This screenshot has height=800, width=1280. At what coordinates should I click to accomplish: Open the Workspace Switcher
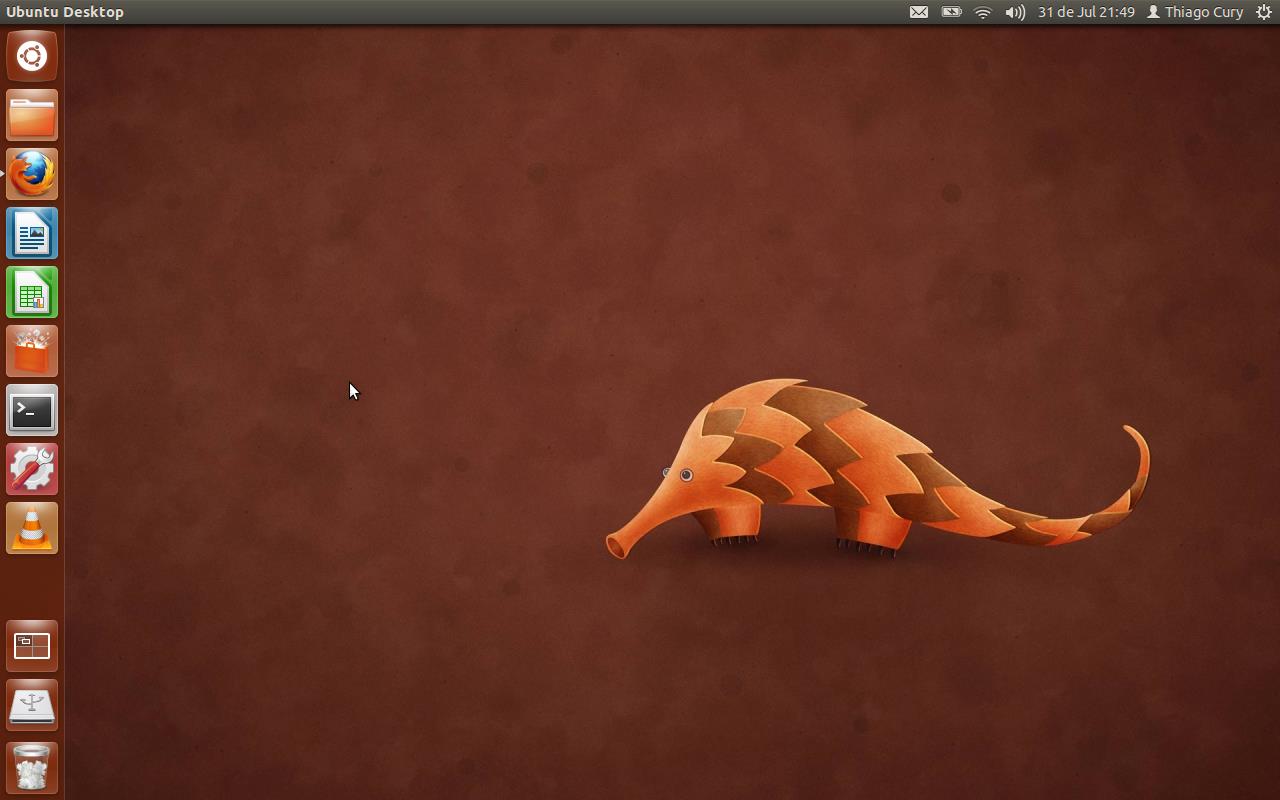coord(32,646)
